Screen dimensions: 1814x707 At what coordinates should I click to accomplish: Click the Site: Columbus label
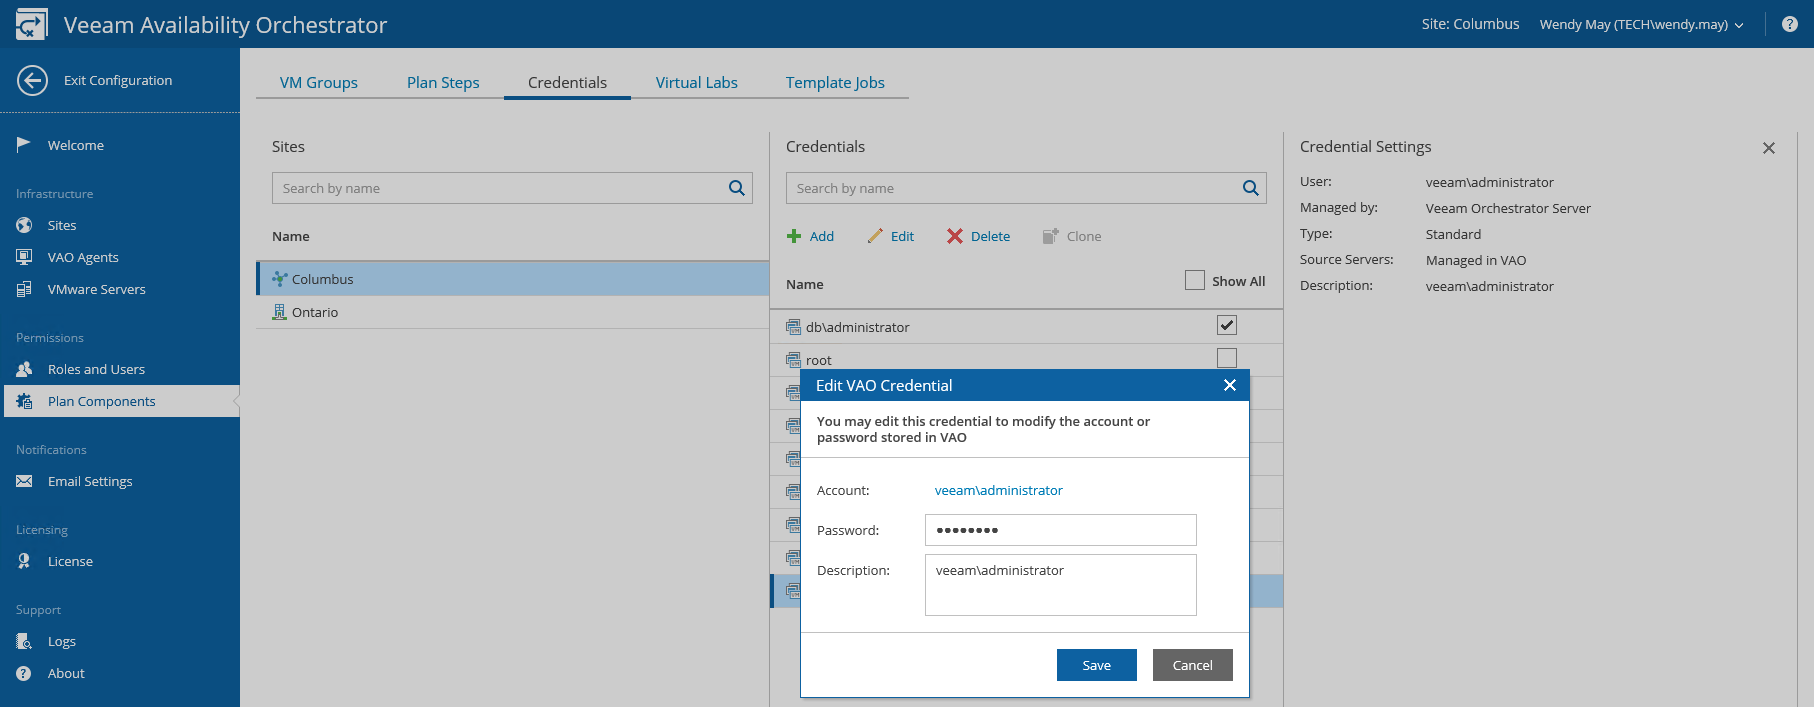pos(1470,24)
